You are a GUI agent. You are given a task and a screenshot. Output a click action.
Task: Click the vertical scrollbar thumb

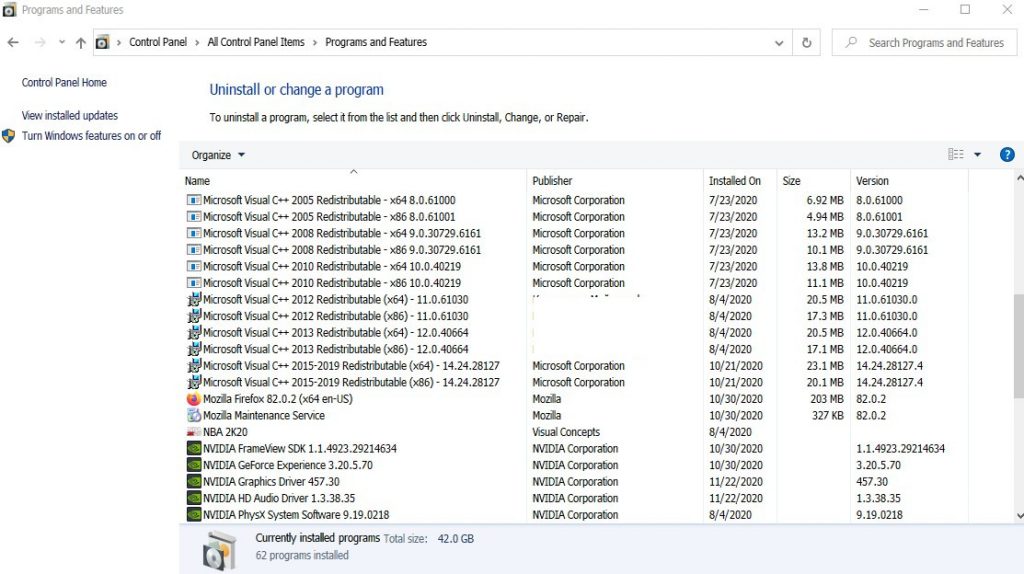[1019, 345]
